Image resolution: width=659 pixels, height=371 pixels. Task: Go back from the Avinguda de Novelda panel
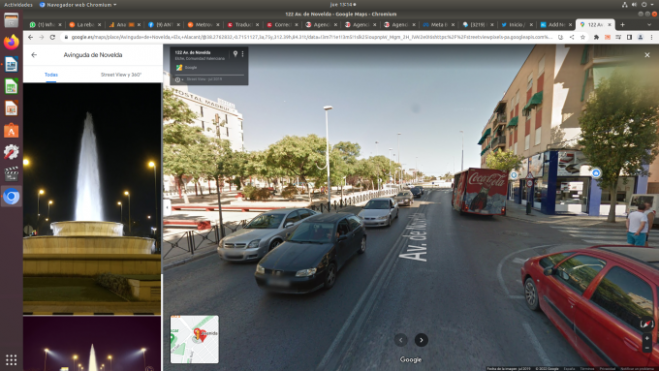pos(34,55)
